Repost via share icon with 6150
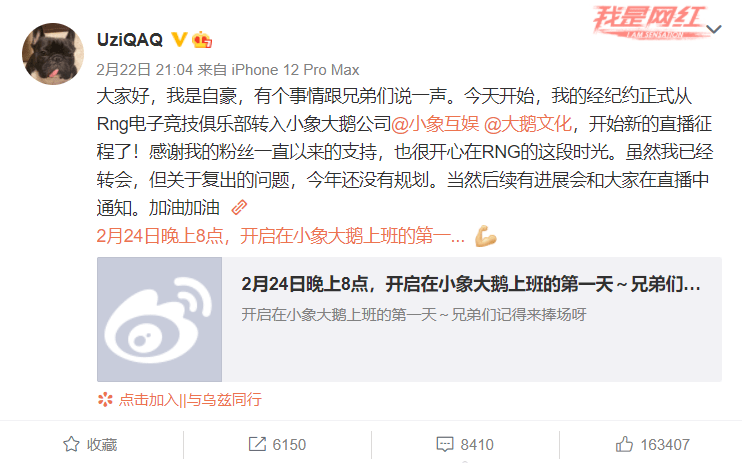The height and width of the screenshot is (463, 742). tap(277, 445)
